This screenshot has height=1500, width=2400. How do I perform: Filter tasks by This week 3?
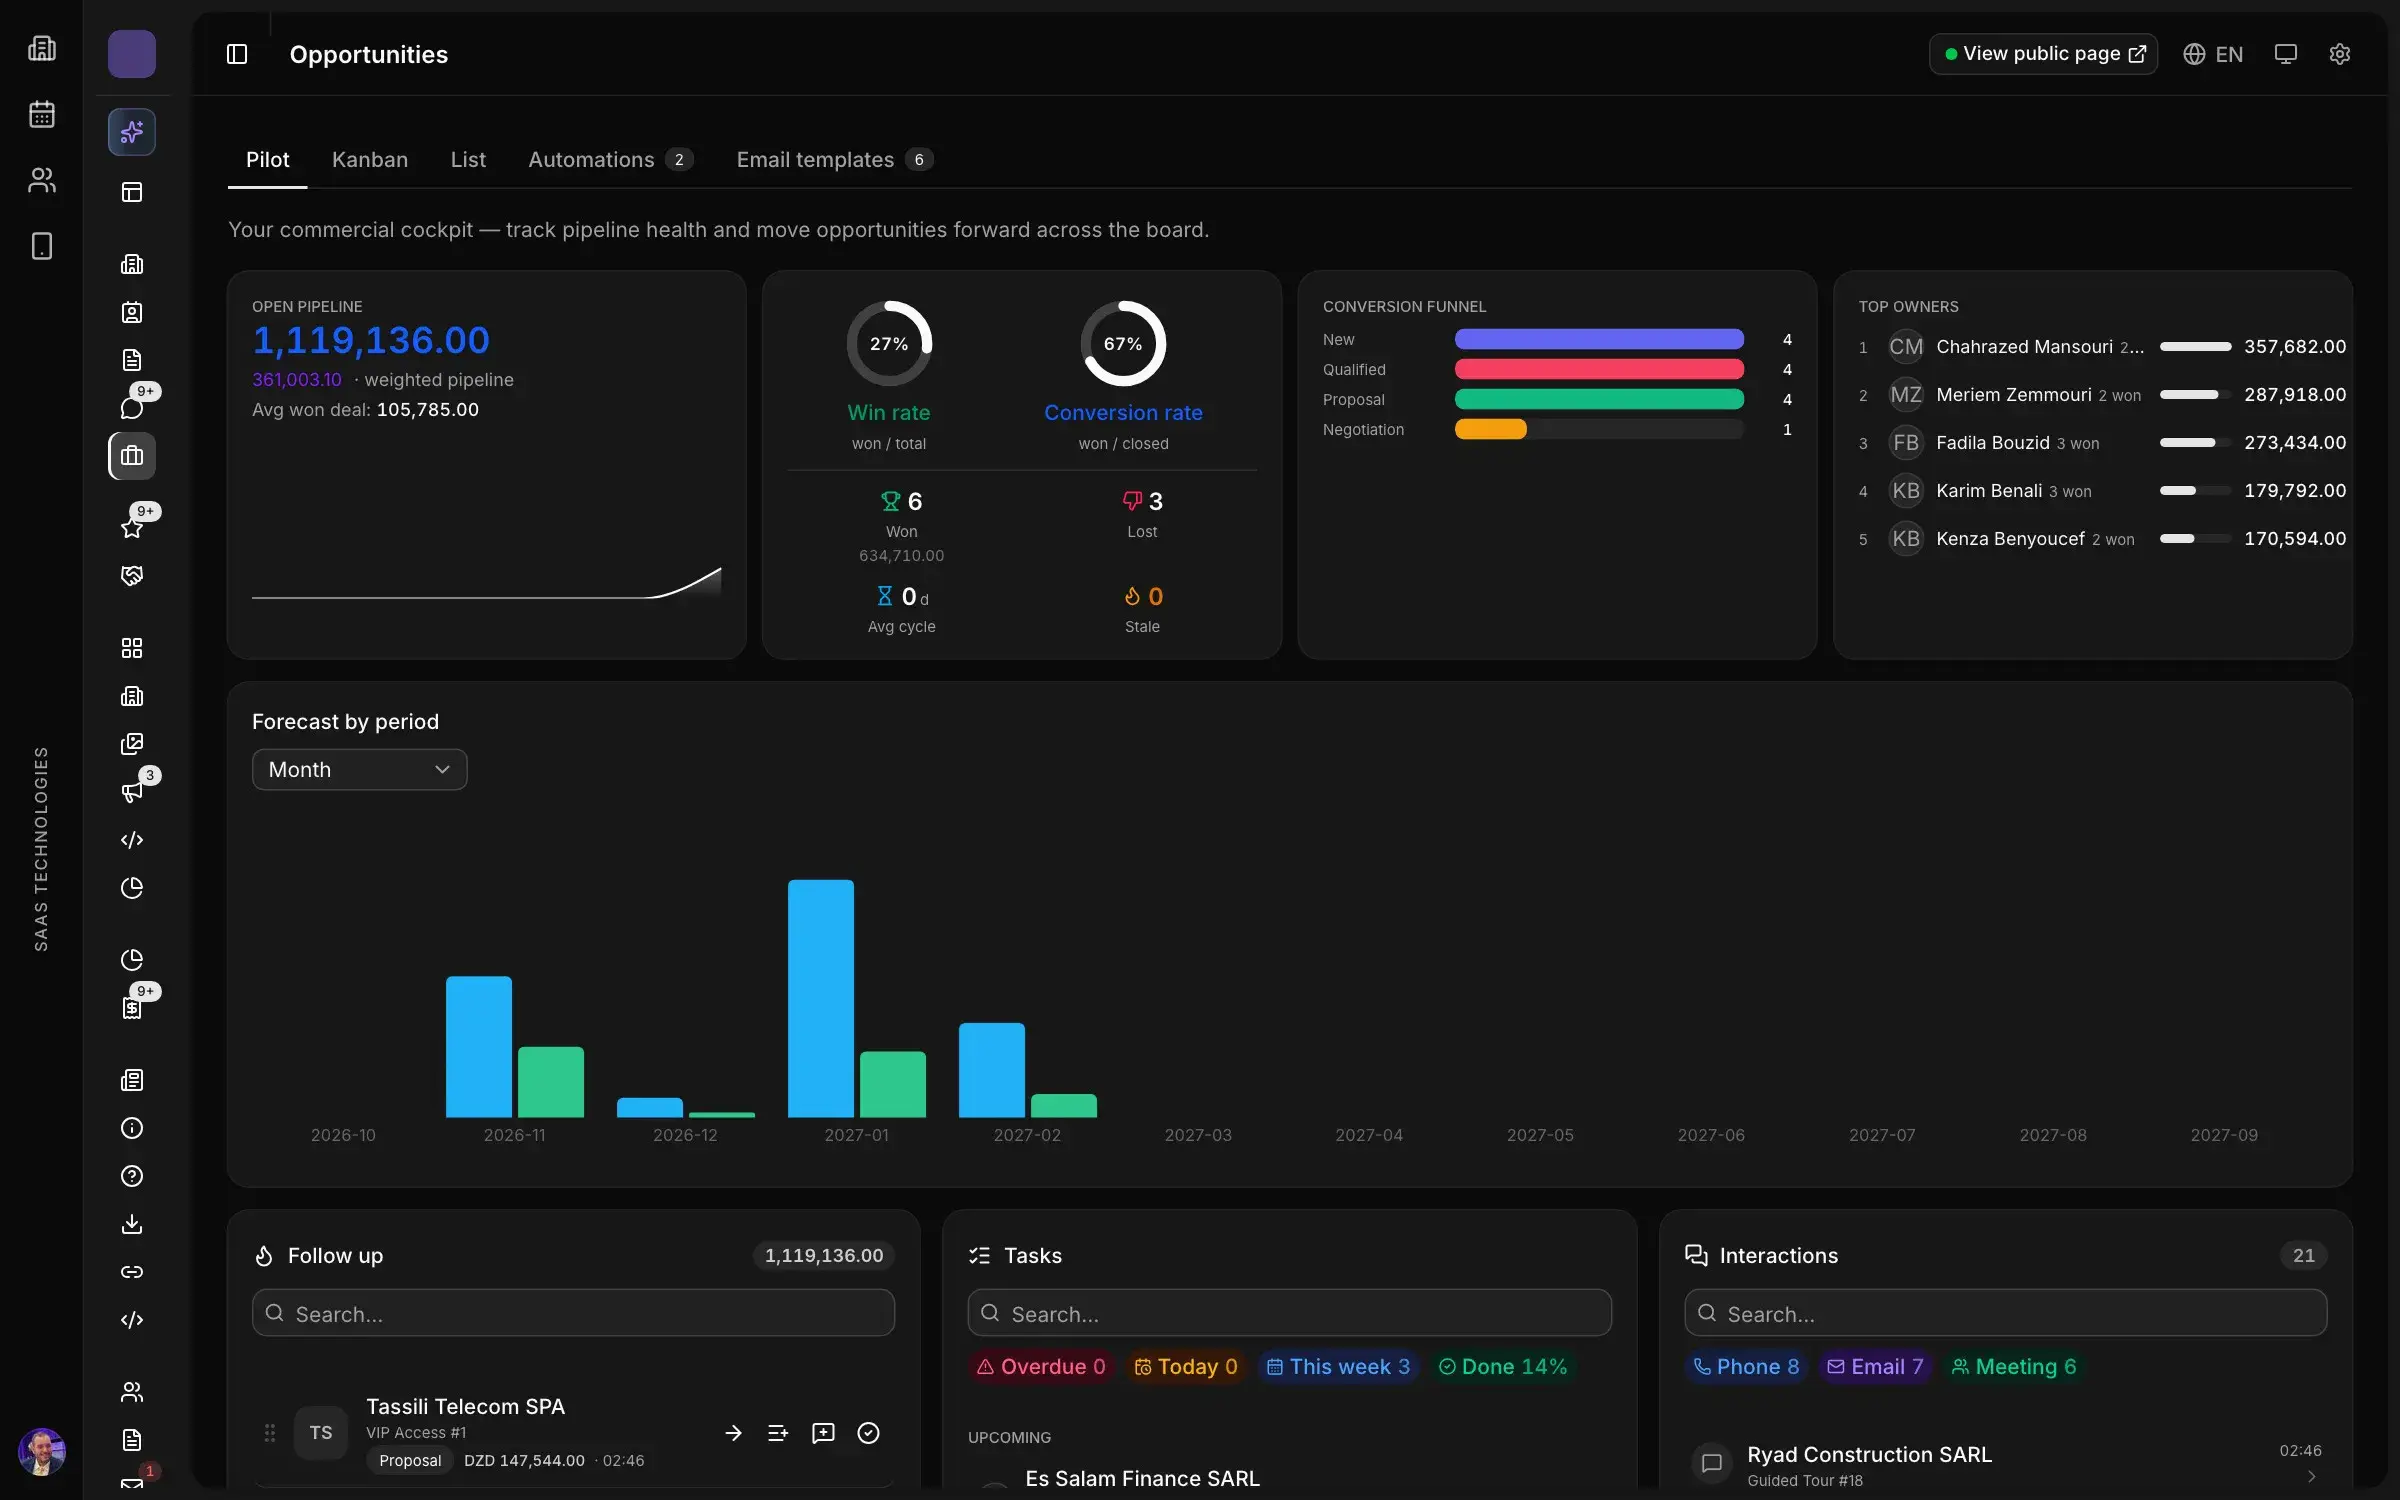[x=1338, y=1367]
